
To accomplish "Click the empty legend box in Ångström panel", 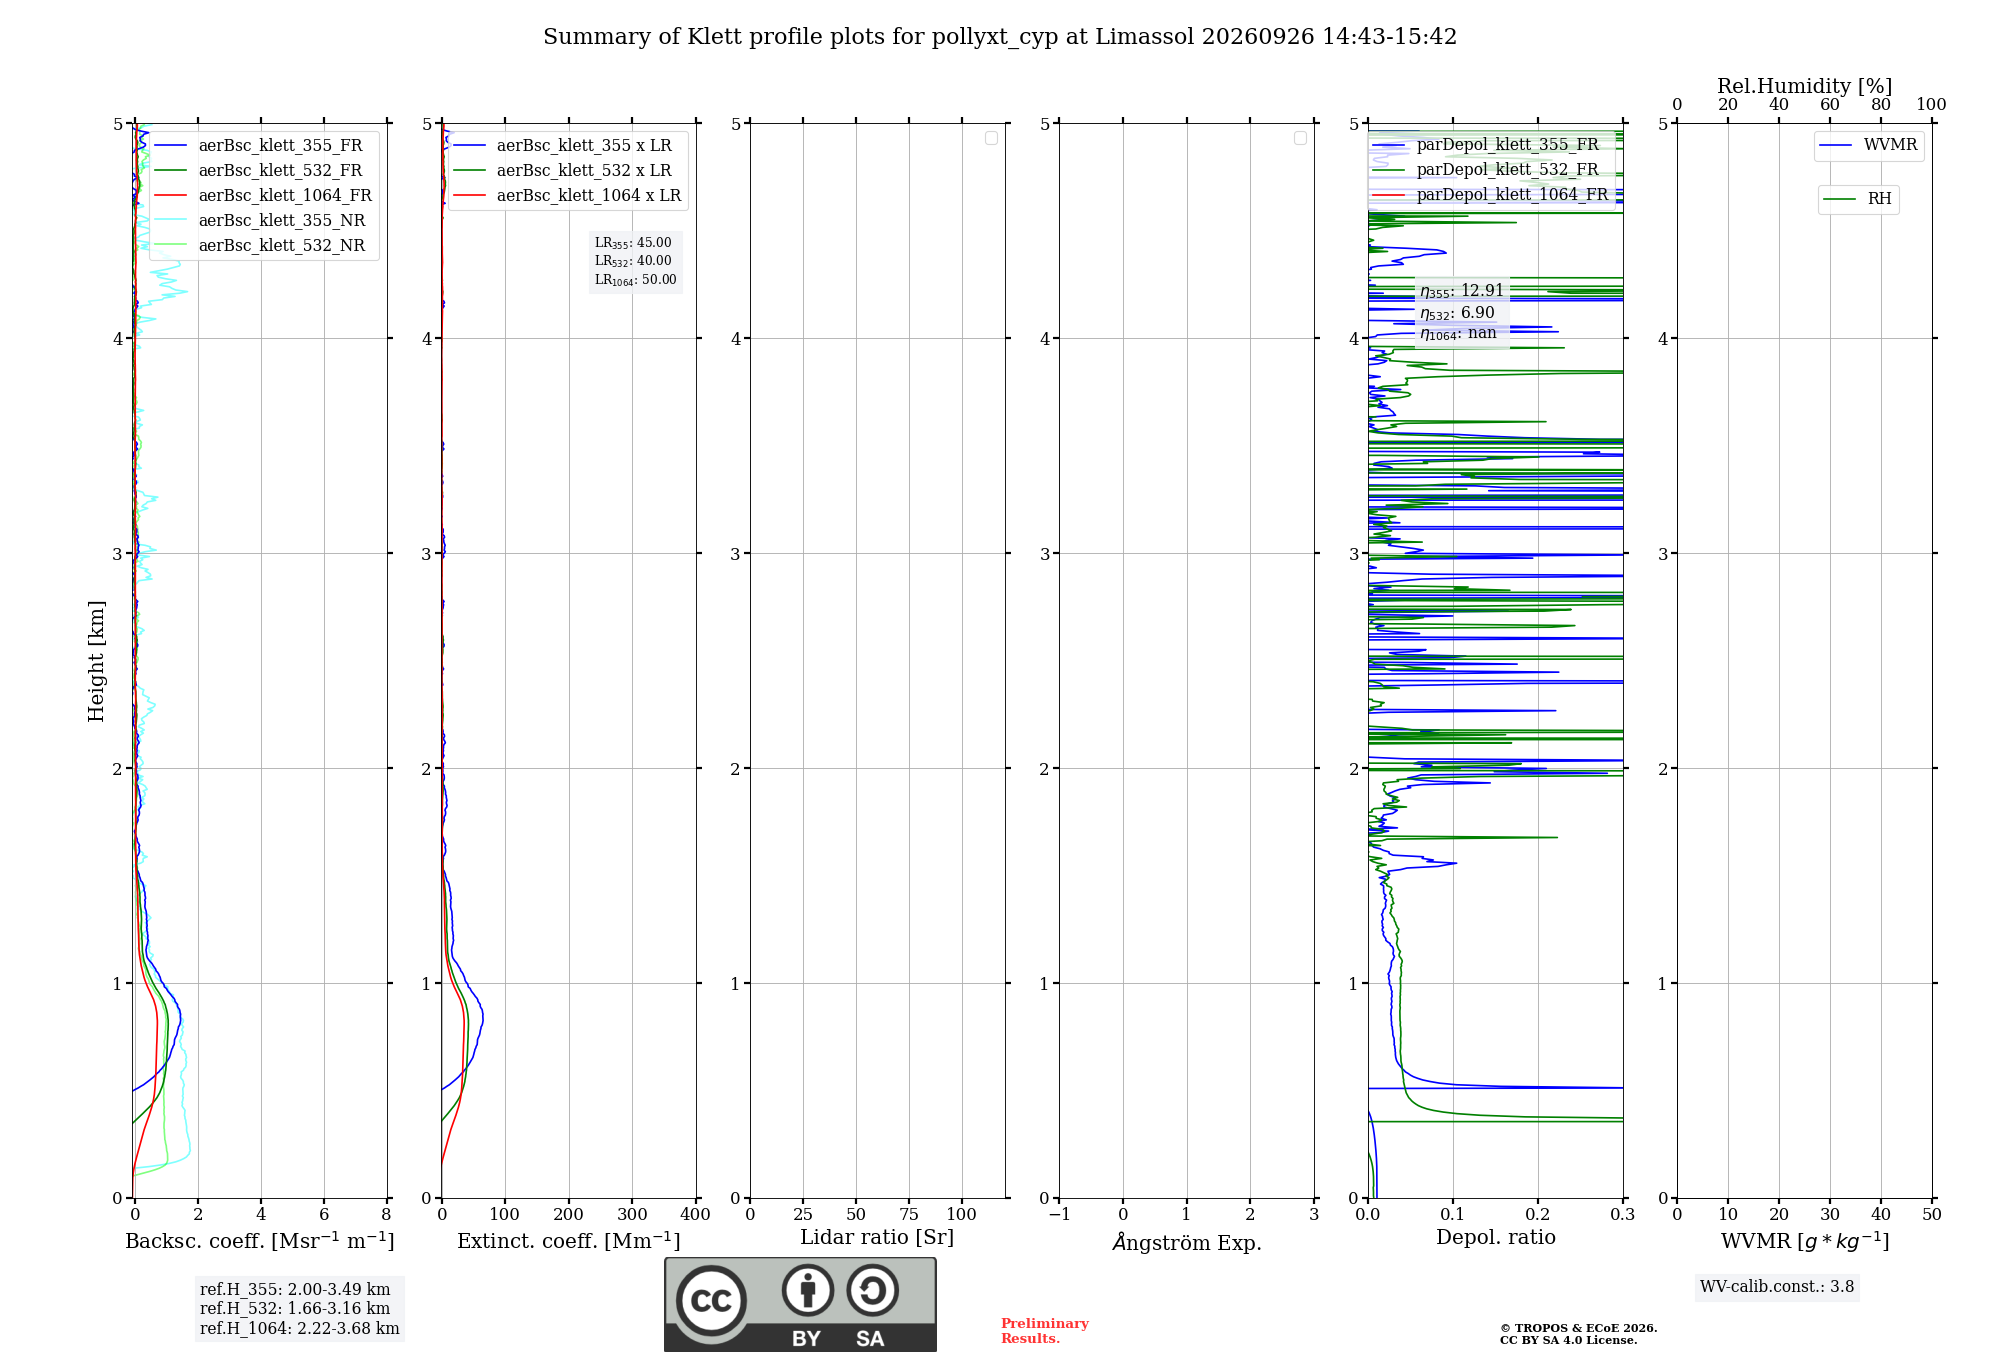I will coord(1300,138).
